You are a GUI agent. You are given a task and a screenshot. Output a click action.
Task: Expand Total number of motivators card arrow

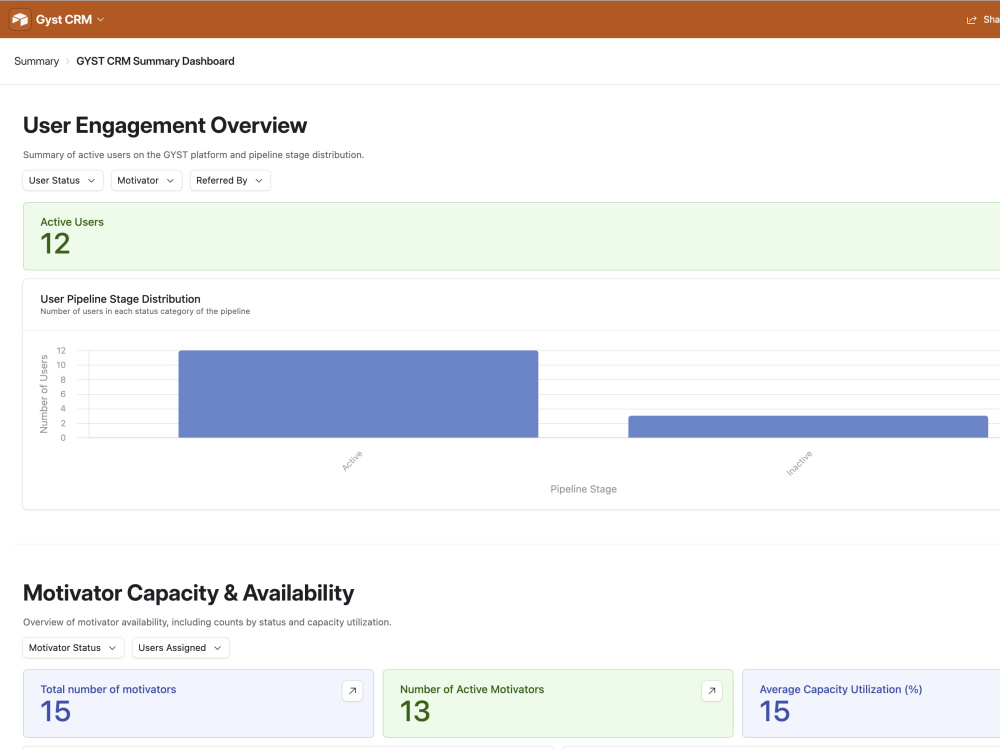coord(352,691)
